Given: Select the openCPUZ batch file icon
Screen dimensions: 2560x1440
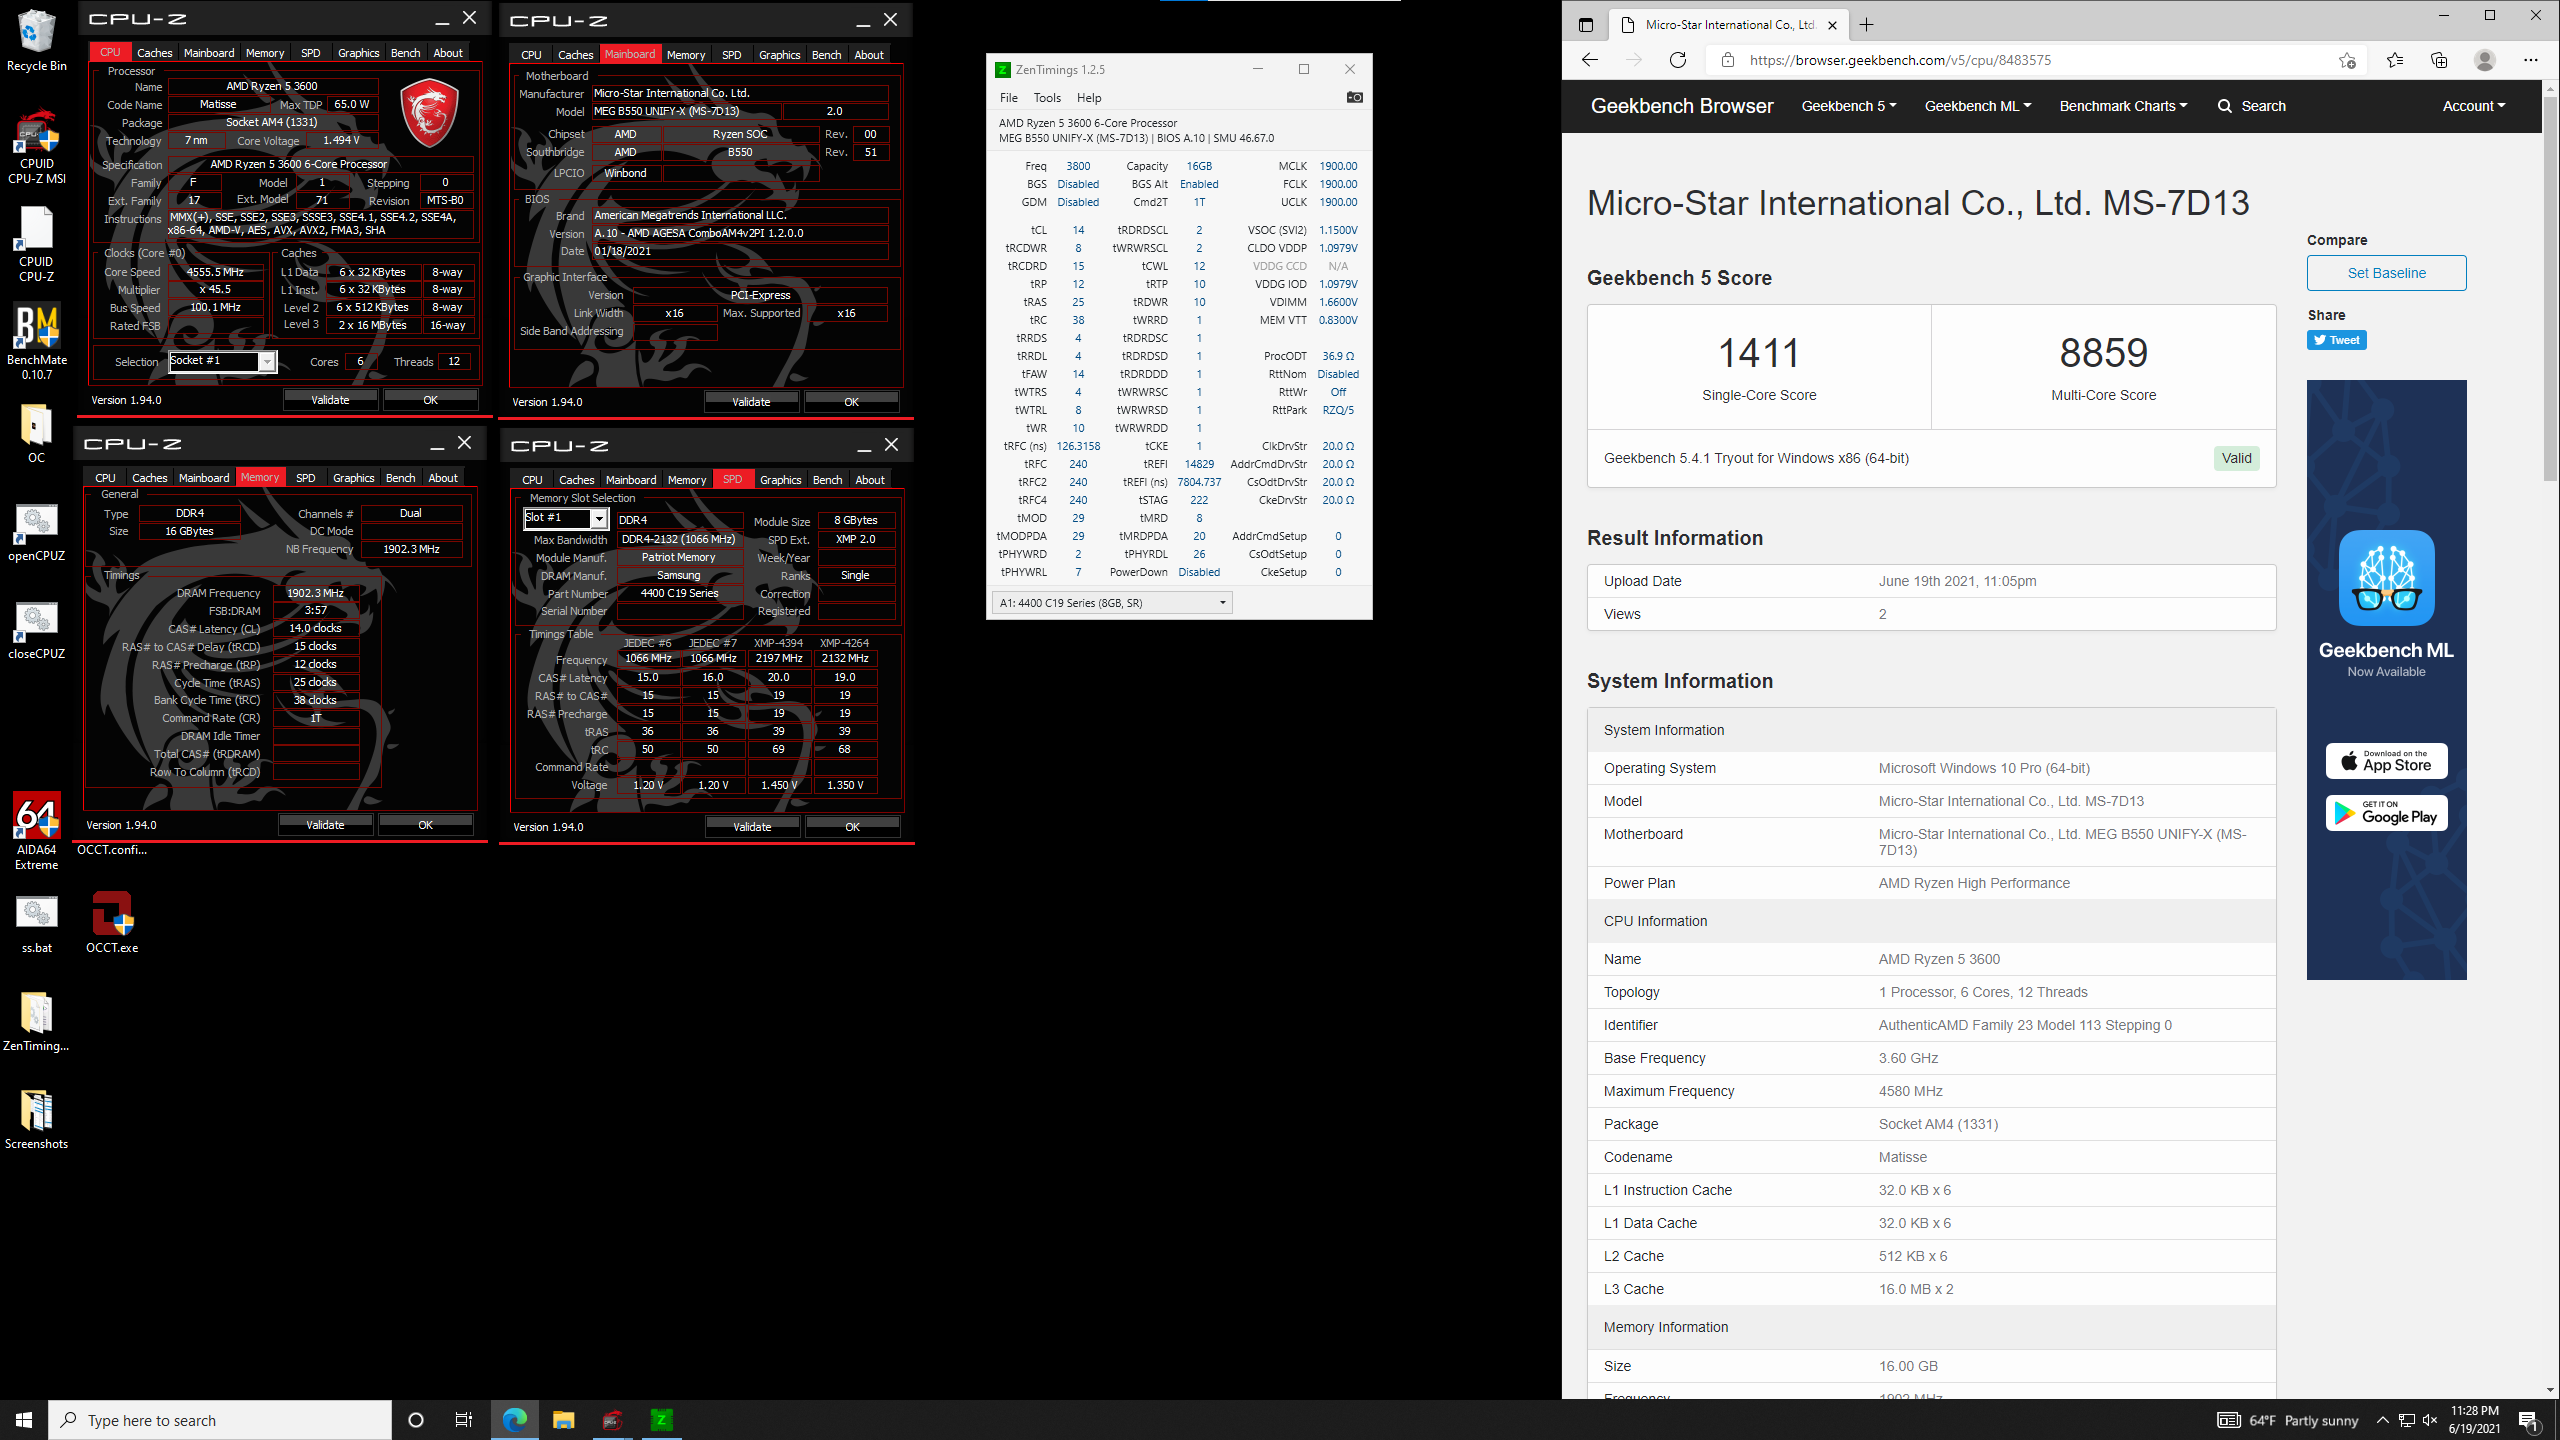Looking at the screenshot, I should point(36,531).
